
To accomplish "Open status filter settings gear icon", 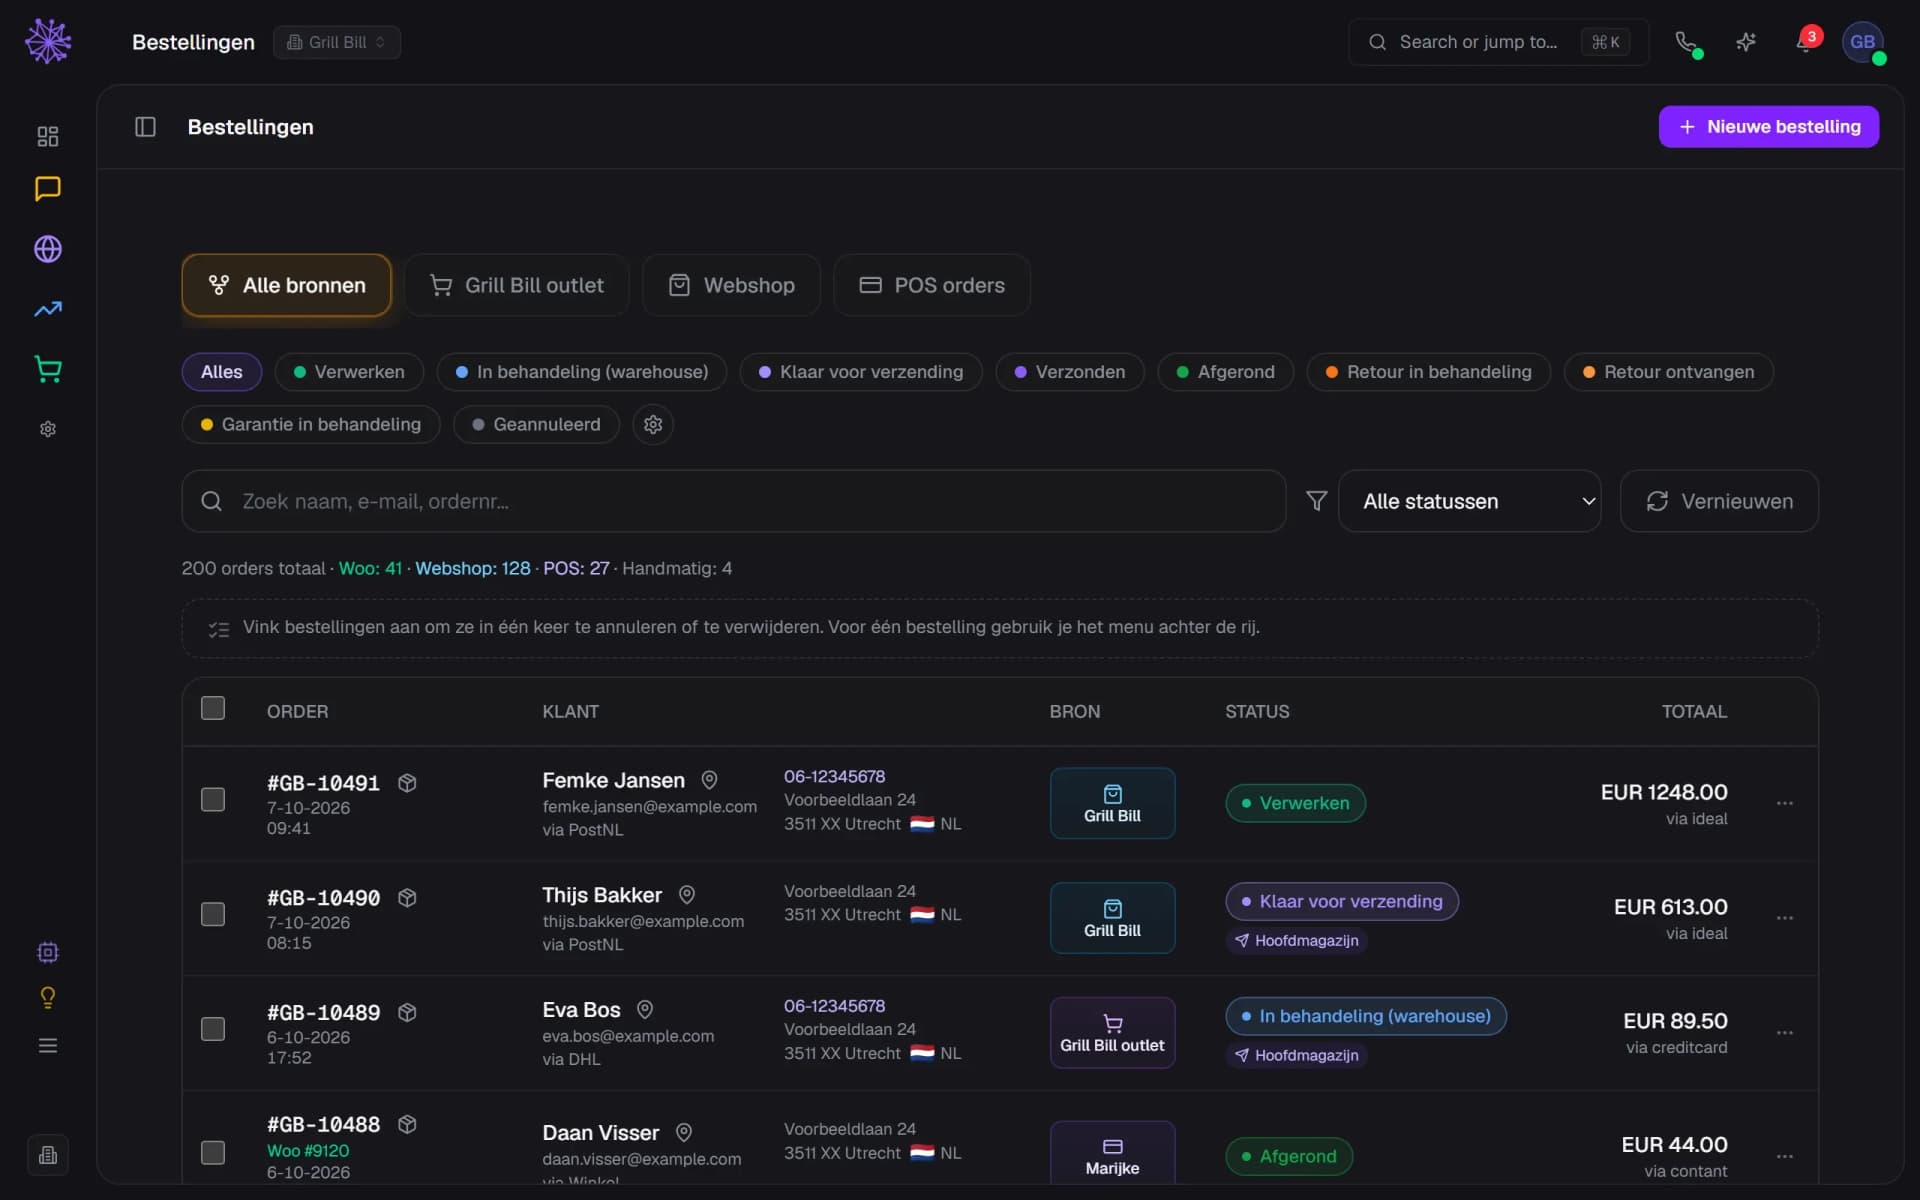I will pyautogui.click(x=653, y=425).
